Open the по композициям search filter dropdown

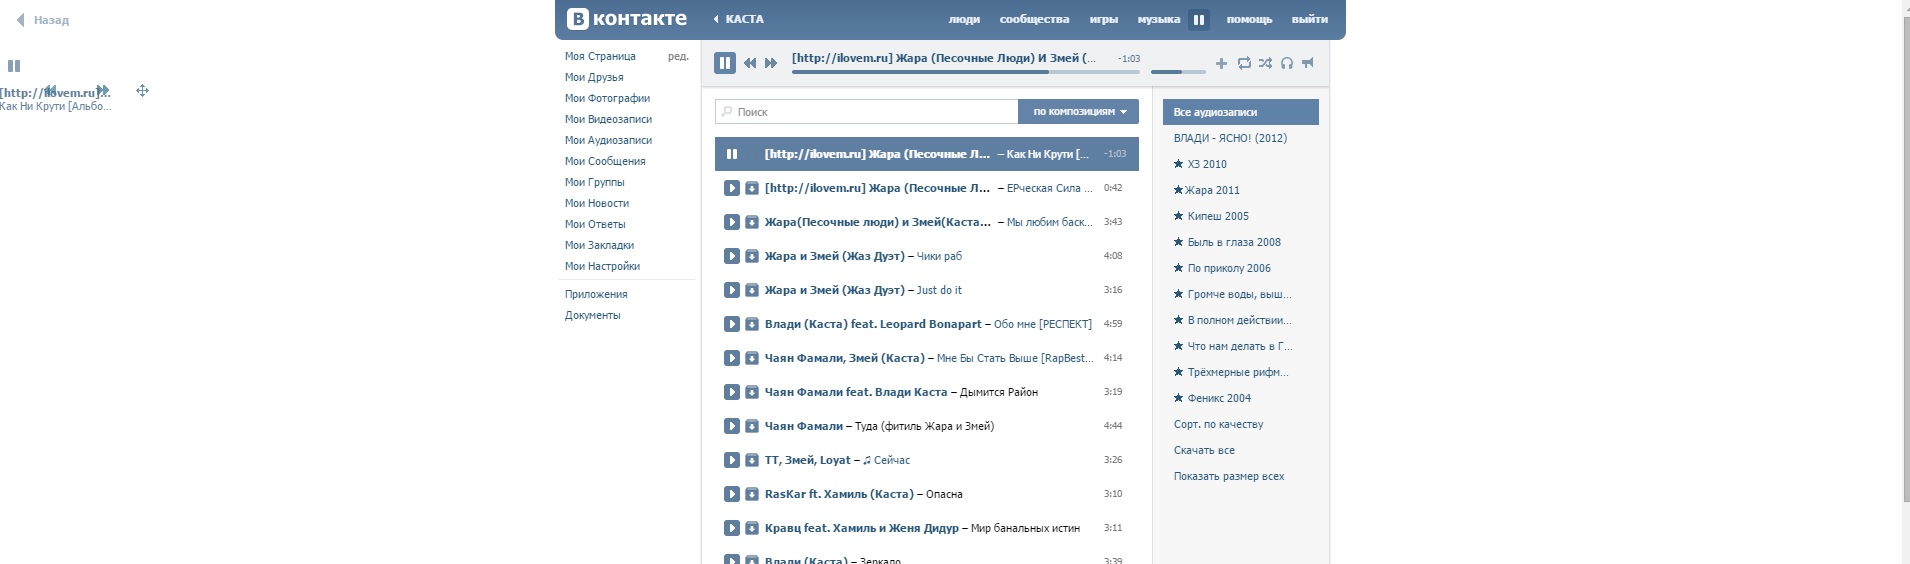(x=1078, y=112)
